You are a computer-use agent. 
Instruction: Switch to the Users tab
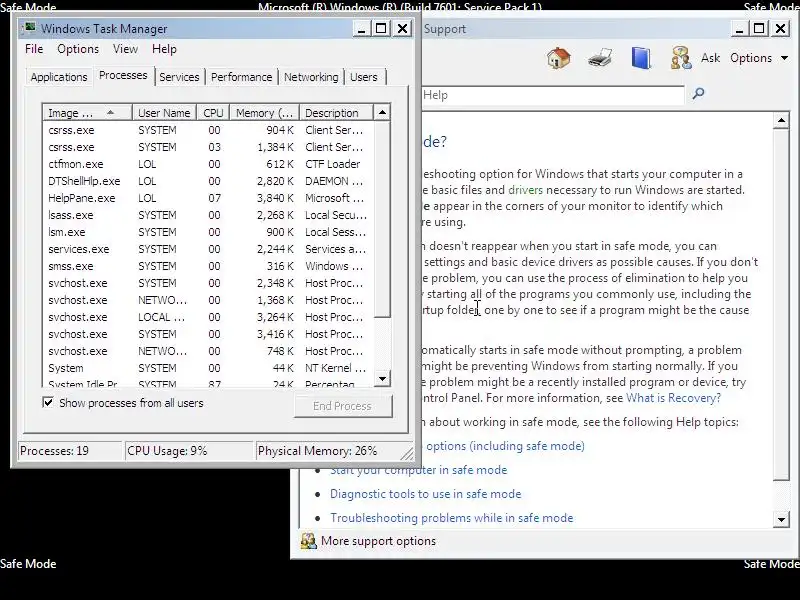(x=364, y=77)
